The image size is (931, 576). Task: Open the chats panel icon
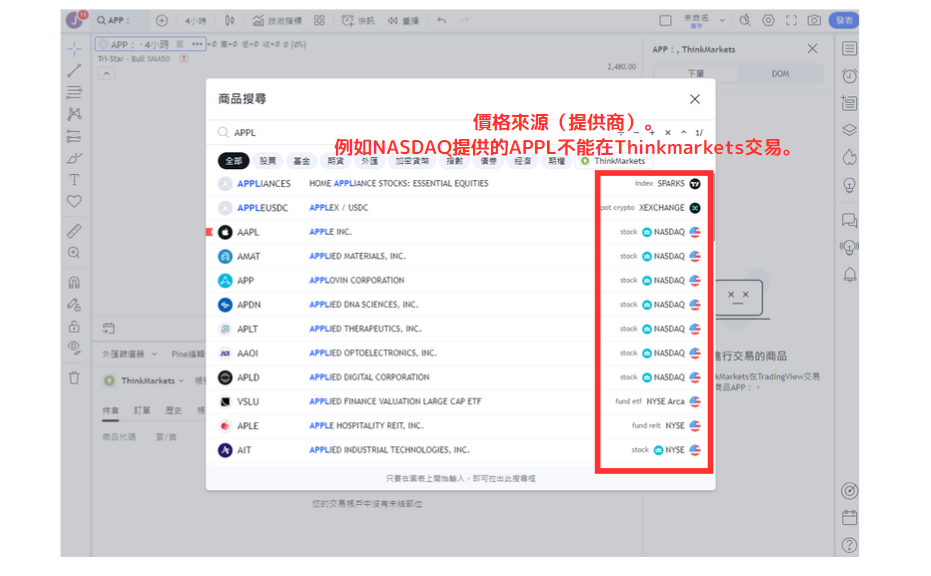point(849,221)
